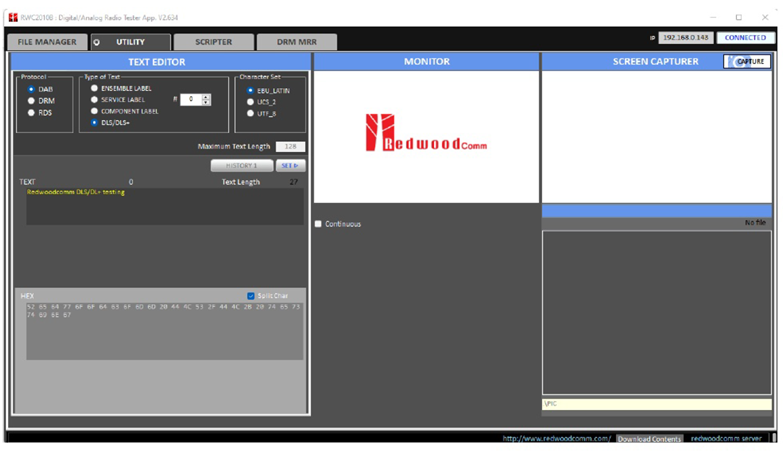
Task: Decrease the label number spinner value
Action: [206, 102]
